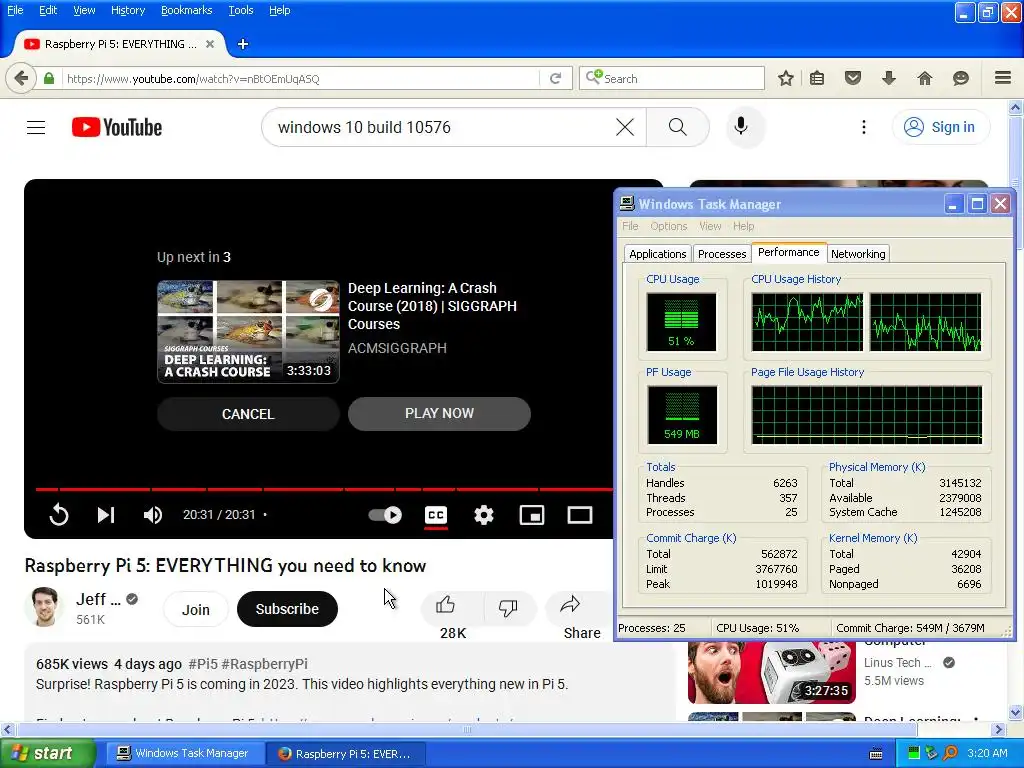This screenshot has width=1024, height=768.
Task: Focus the Firefox toolbar Search field
Action: (672, 78)
